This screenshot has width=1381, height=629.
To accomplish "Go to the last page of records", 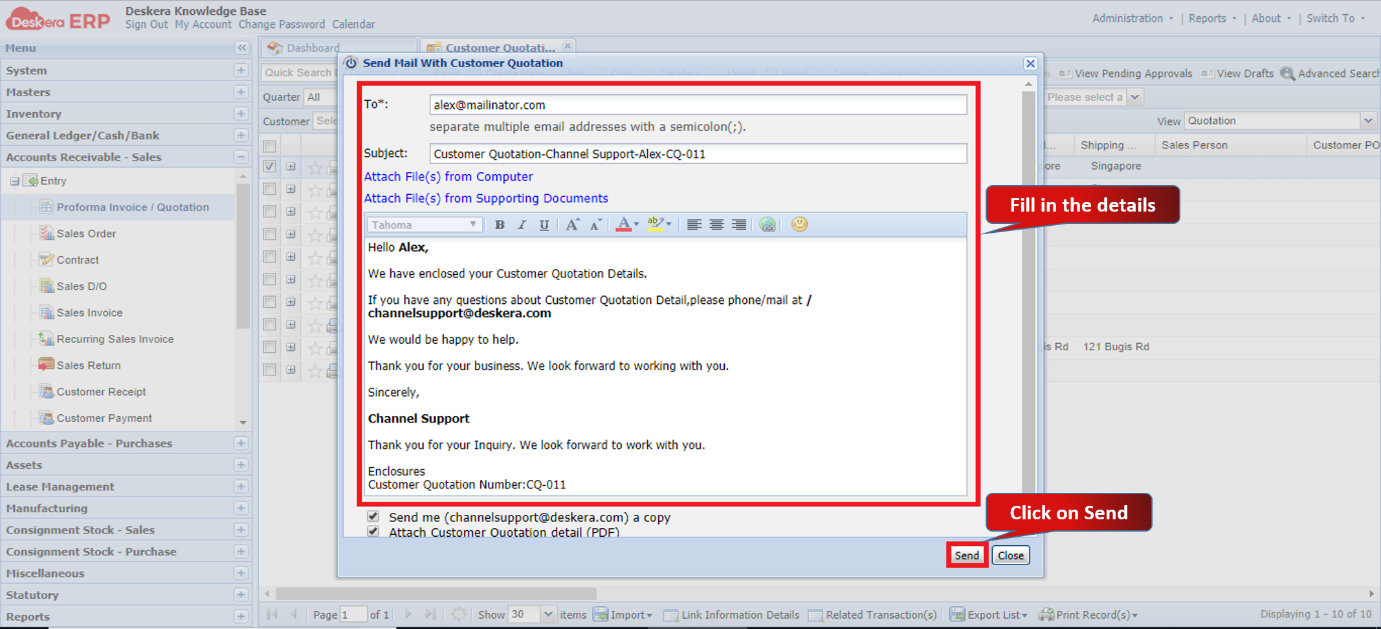I will pos(431,614).
